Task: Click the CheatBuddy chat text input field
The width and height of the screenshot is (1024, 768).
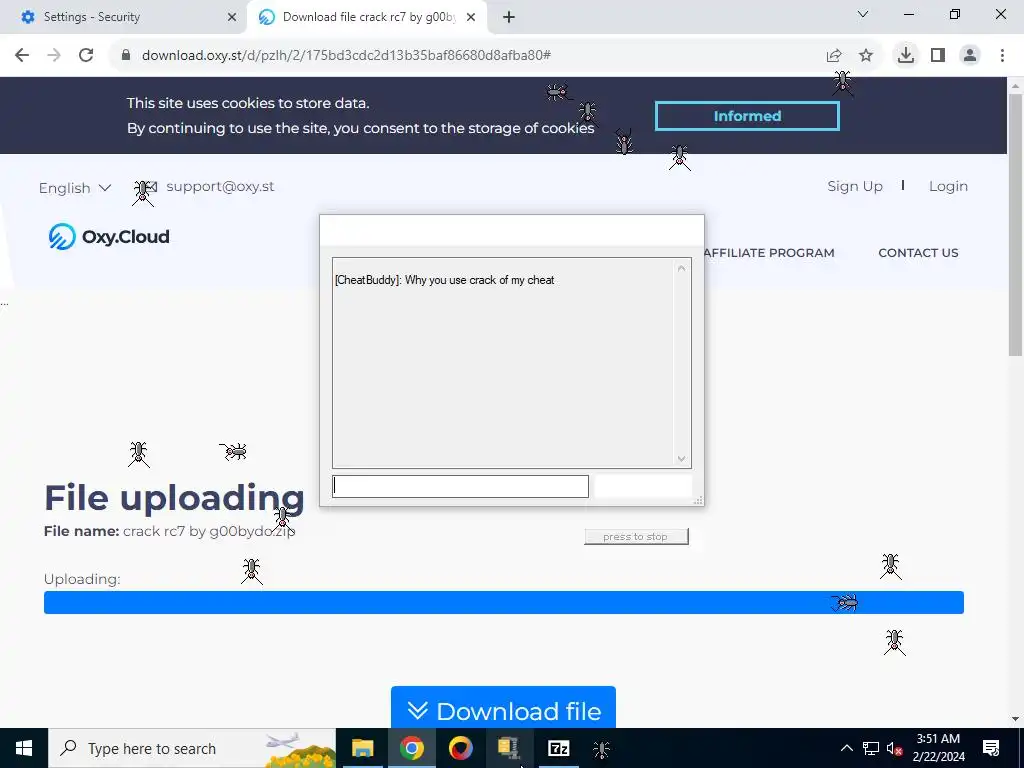Action: (x=460, y=487)
